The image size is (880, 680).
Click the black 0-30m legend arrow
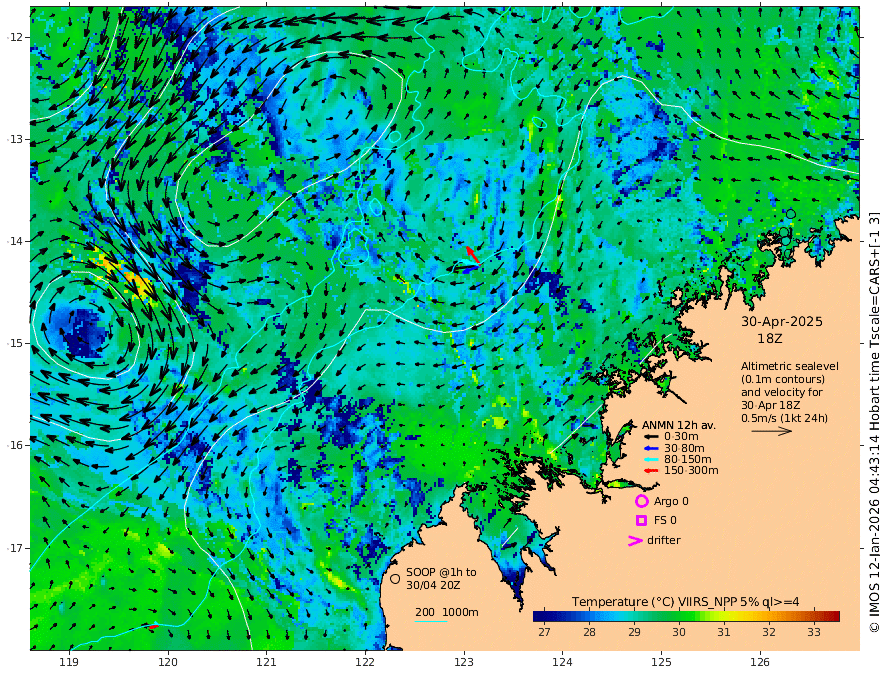pos(651,437)
